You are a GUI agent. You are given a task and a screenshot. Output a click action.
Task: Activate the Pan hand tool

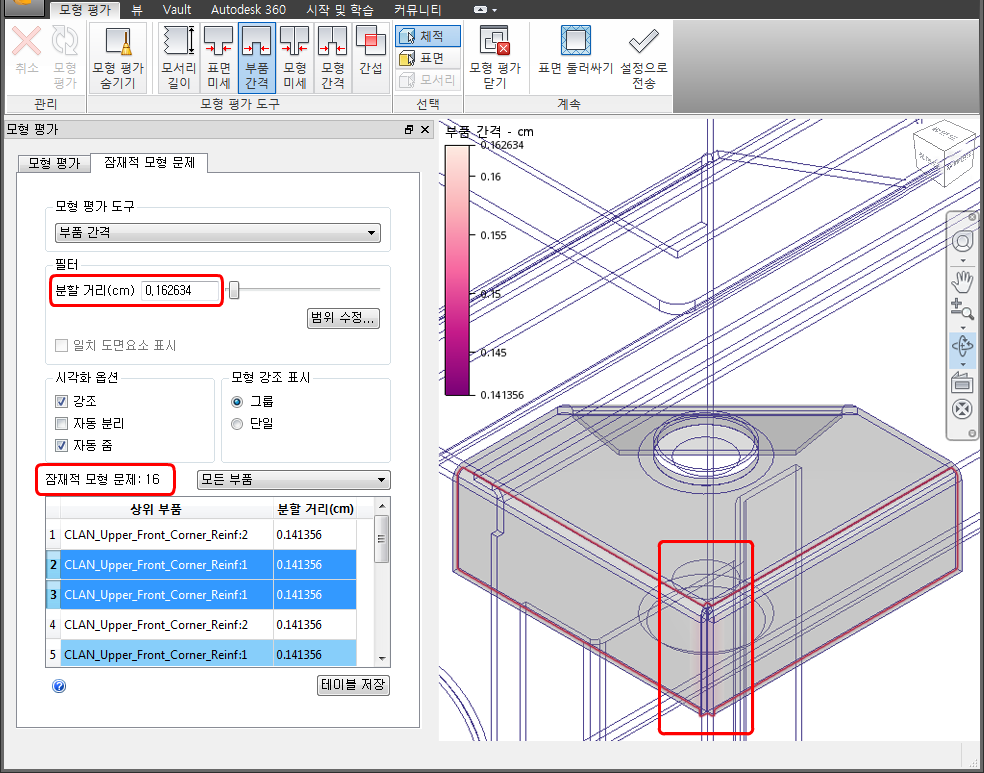[962, 281]
